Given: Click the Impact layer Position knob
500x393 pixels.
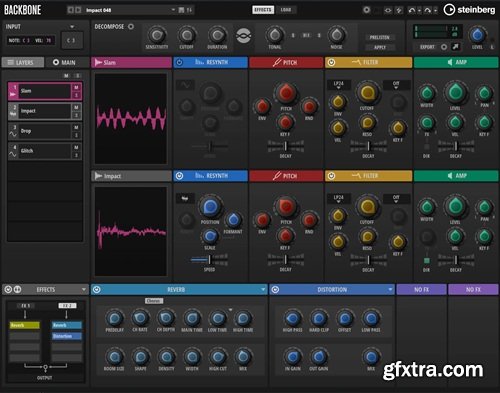Looking at the screenshot, I should [210, 207].
